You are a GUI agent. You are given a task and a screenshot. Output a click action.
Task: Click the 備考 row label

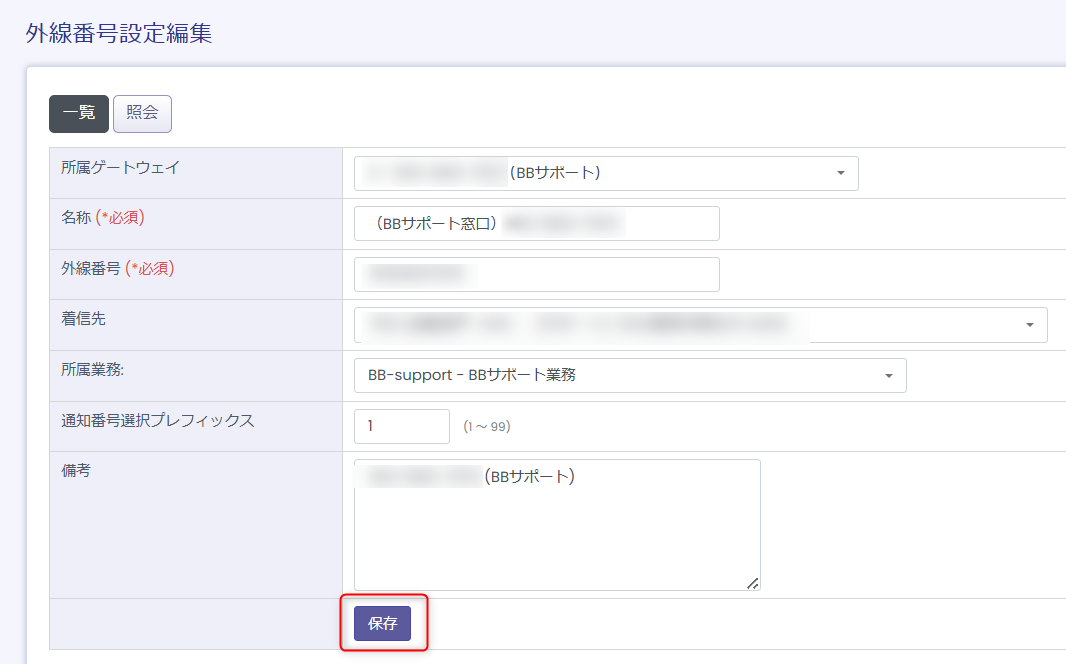(76, 471)
